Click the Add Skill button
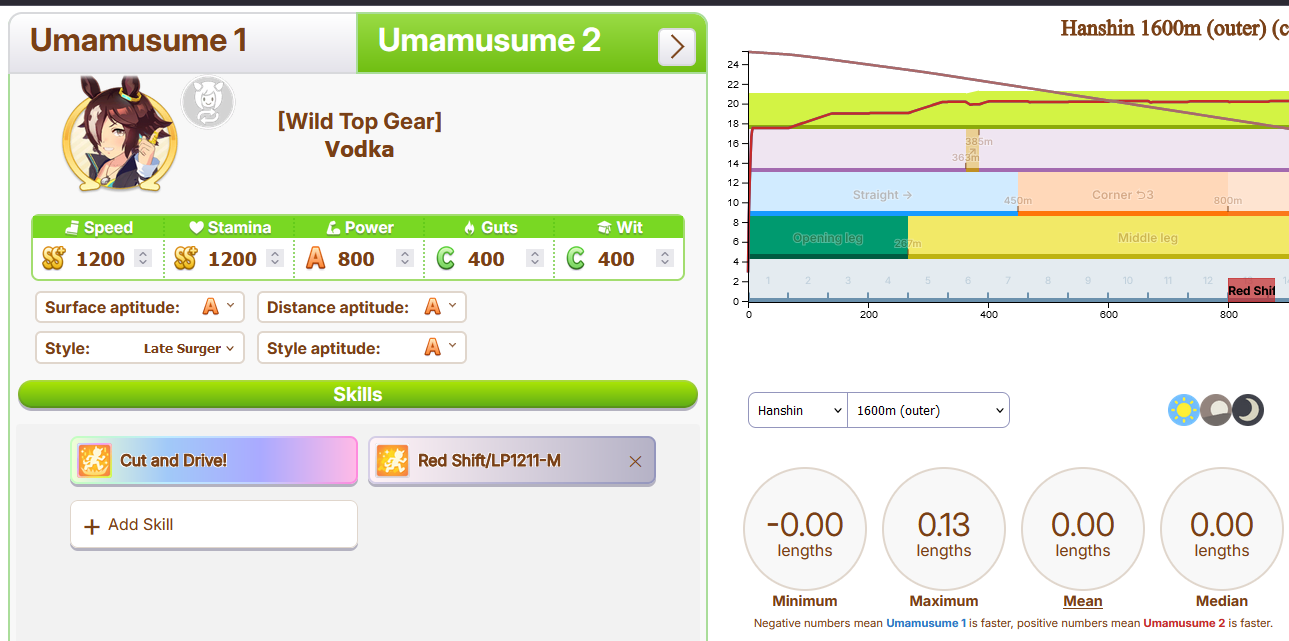1289x641 pixels. pos(214,525)
